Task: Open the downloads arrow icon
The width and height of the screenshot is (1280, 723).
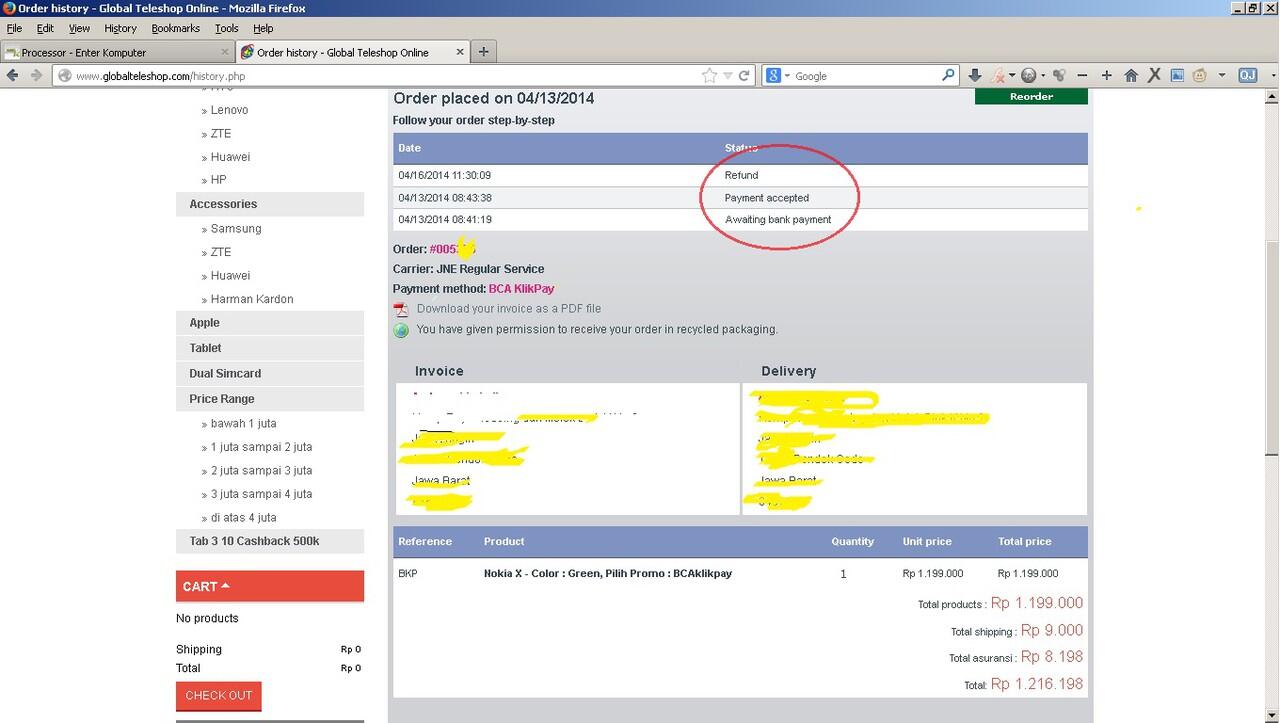Action: pyautogui.click(x=975, y=75)
